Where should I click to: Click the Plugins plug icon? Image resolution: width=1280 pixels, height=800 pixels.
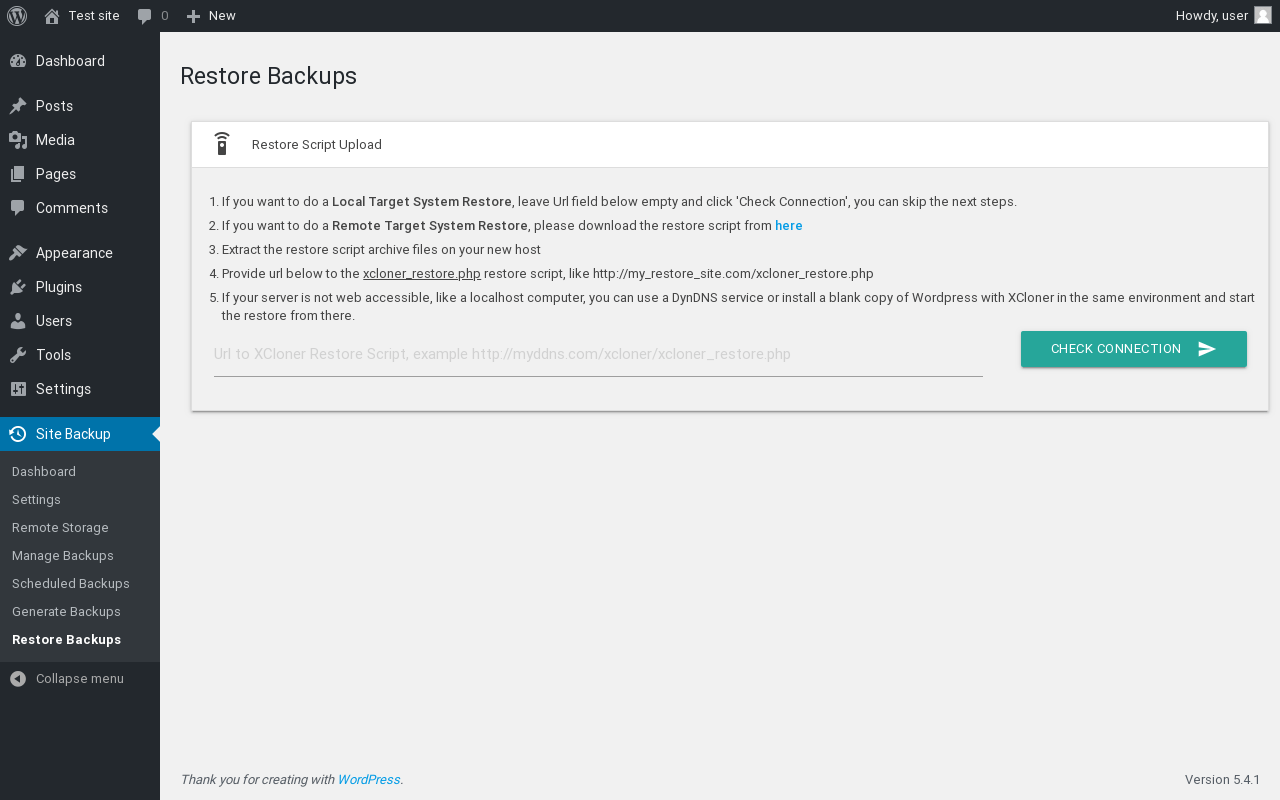[18, 287]
